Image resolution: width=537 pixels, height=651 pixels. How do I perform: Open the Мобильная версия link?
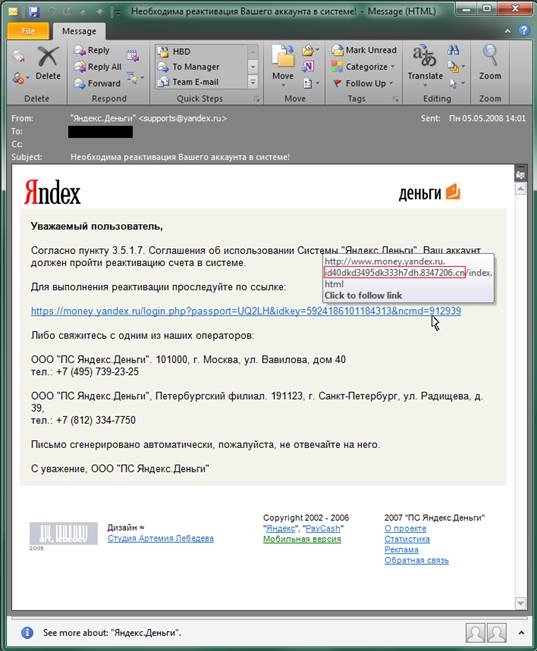click(302, 539)
